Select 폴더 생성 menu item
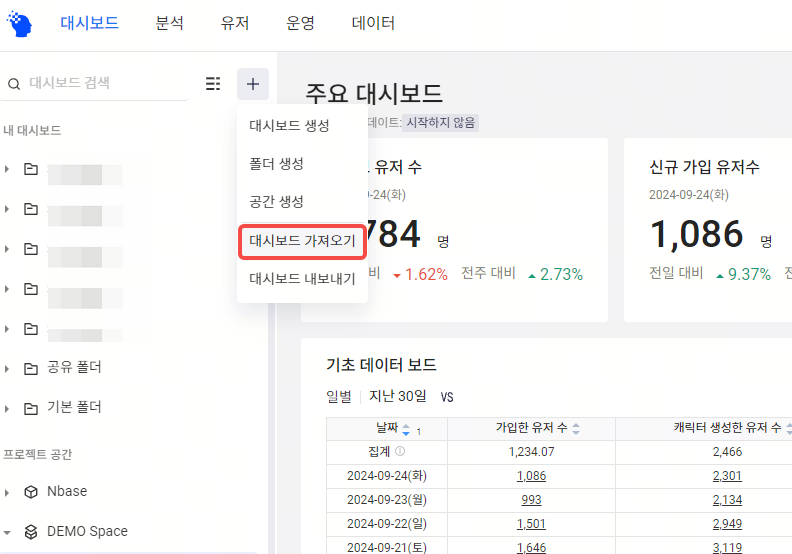 coord(302,164)
